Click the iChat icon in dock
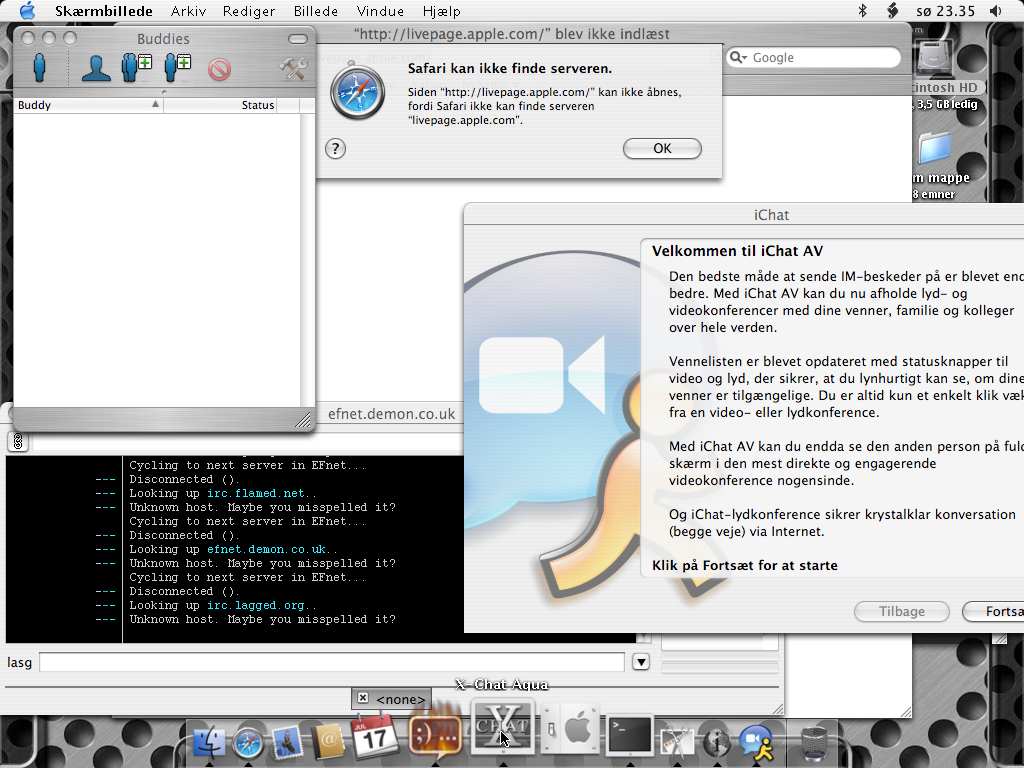The height and width of the screenshot is (768, 1024). tap(757, 741)
